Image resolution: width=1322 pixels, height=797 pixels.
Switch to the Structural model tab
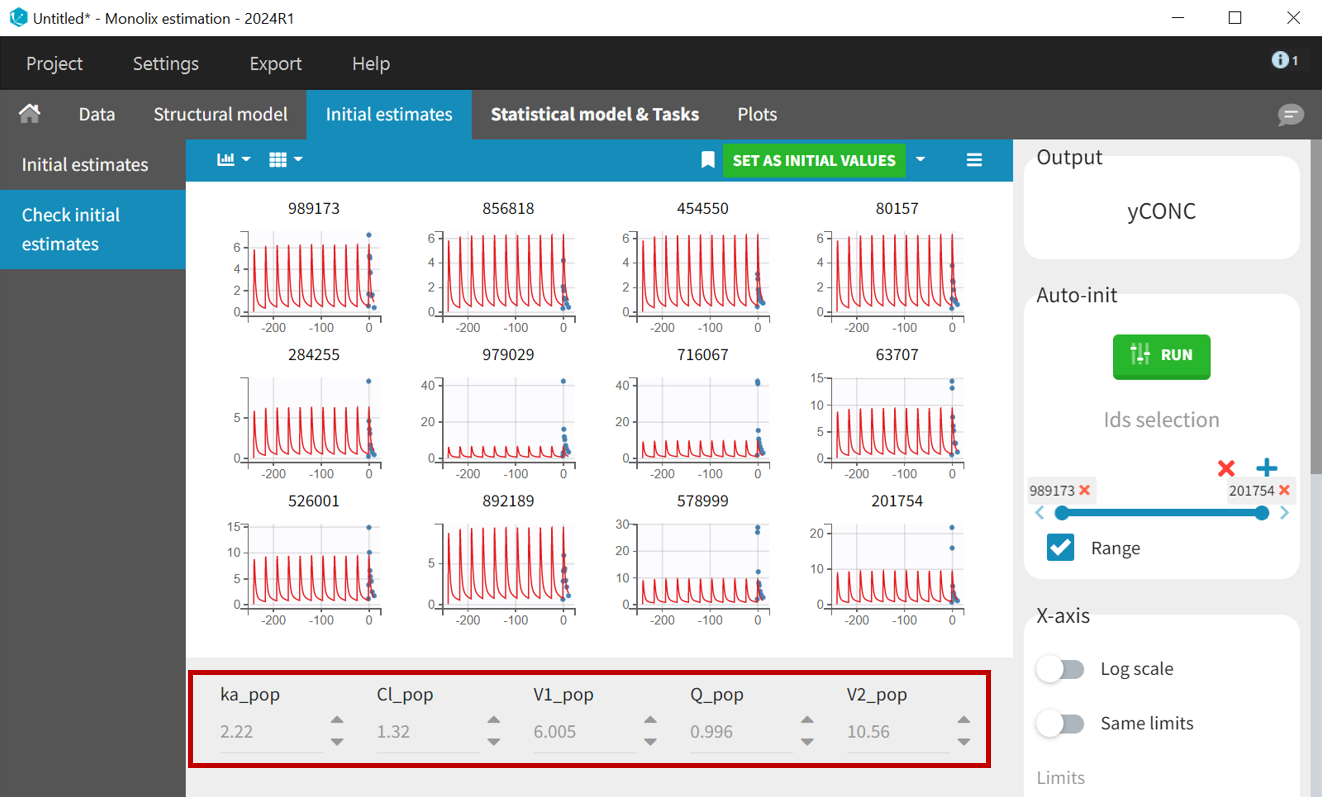click(220, 114)
